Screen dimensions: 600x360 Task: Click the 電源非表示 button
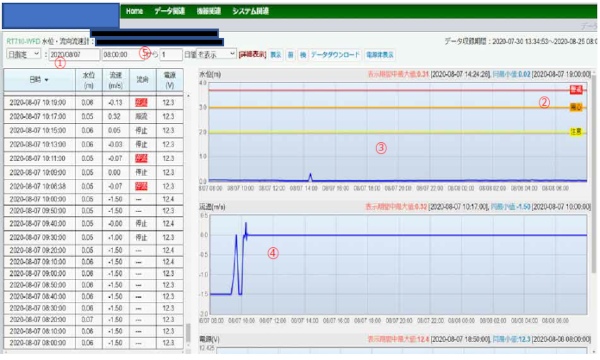(380, 54)
